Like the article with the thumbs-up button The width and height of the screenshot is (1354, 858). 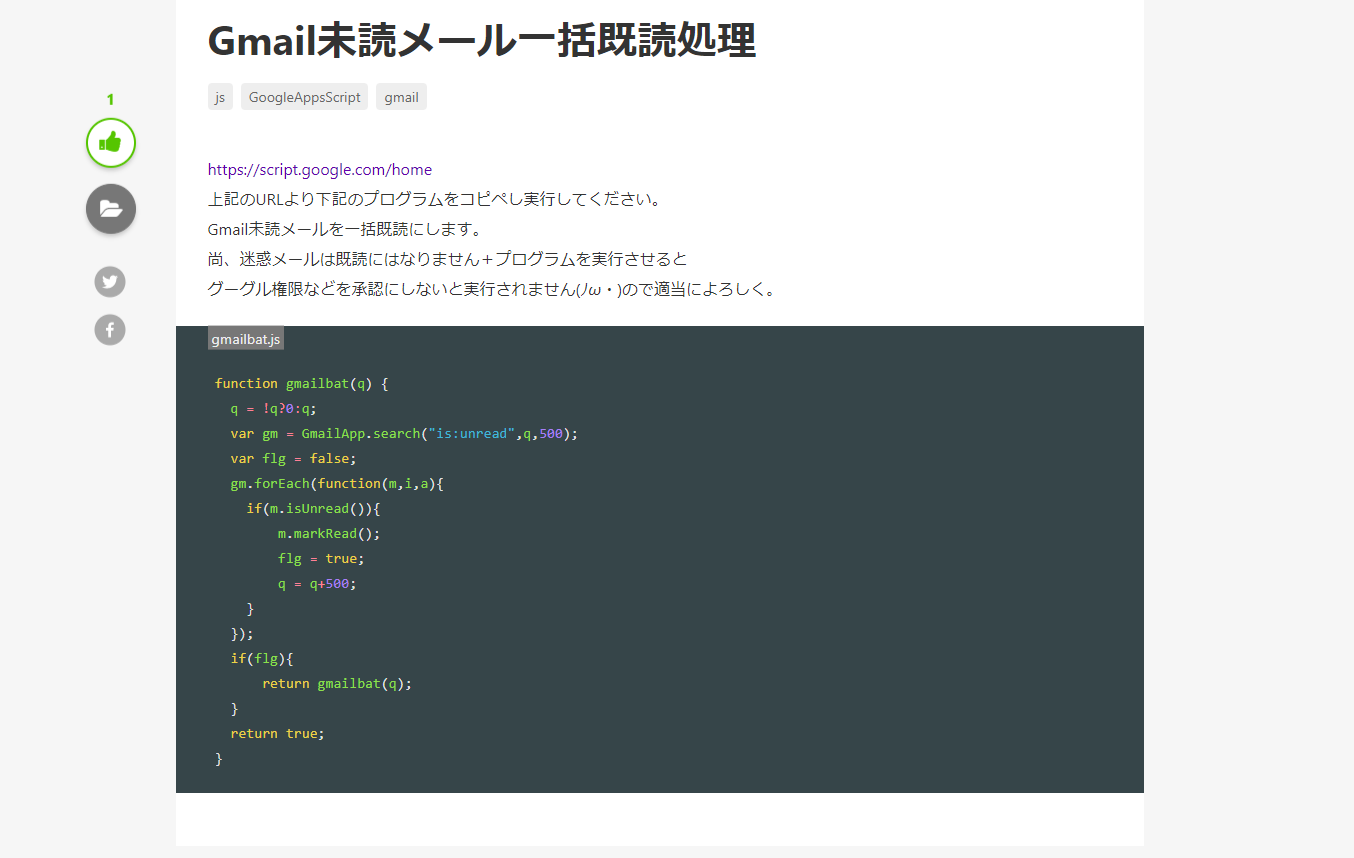tap(110, 143)
